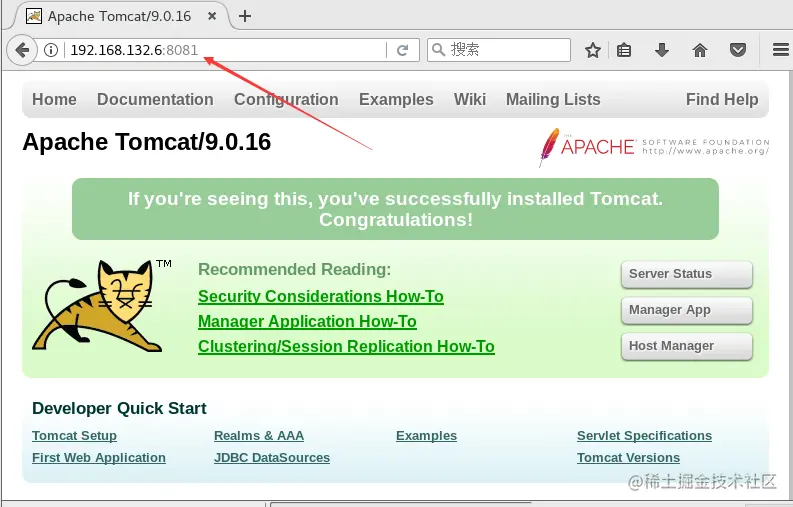
Task: Open the Configuration navigation item
Action: tap(286, 99)
